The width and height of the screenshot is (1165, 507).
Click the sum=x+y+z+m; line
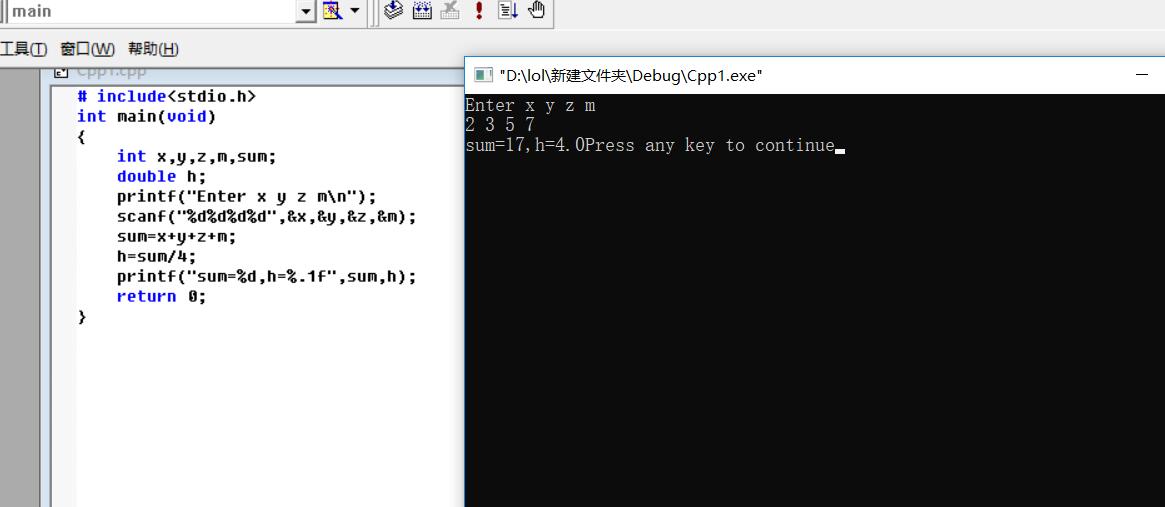[177, 237]
